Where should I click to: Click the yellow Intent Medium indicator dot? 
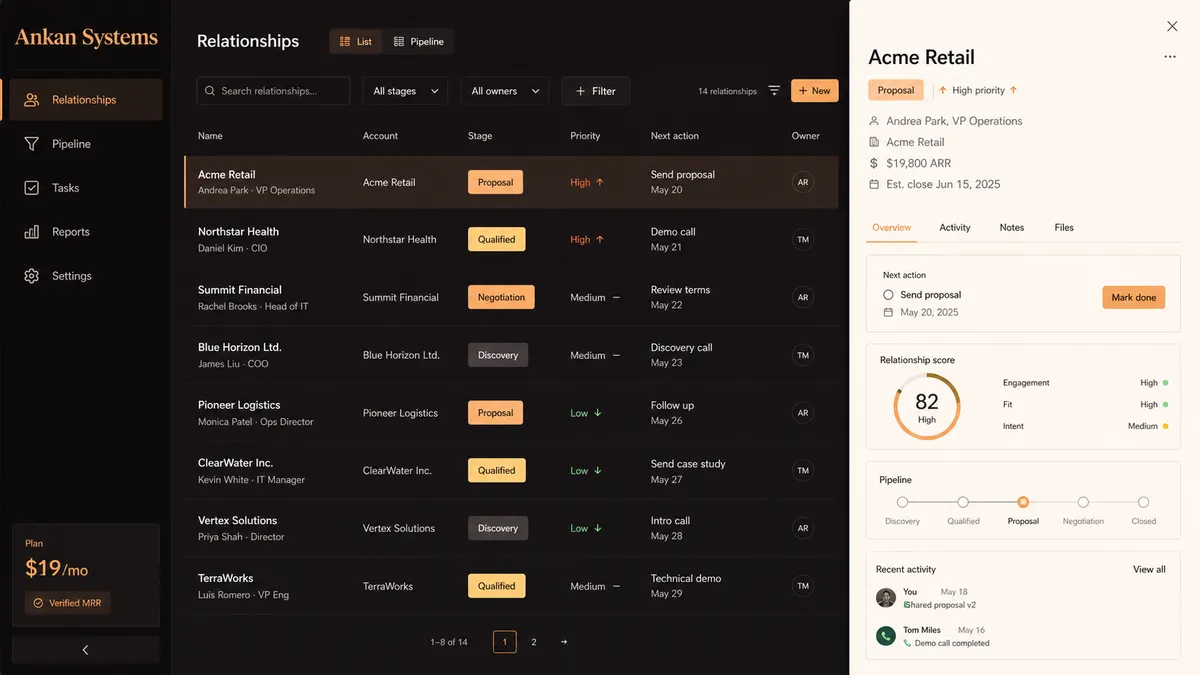[x=1166, y=426]
